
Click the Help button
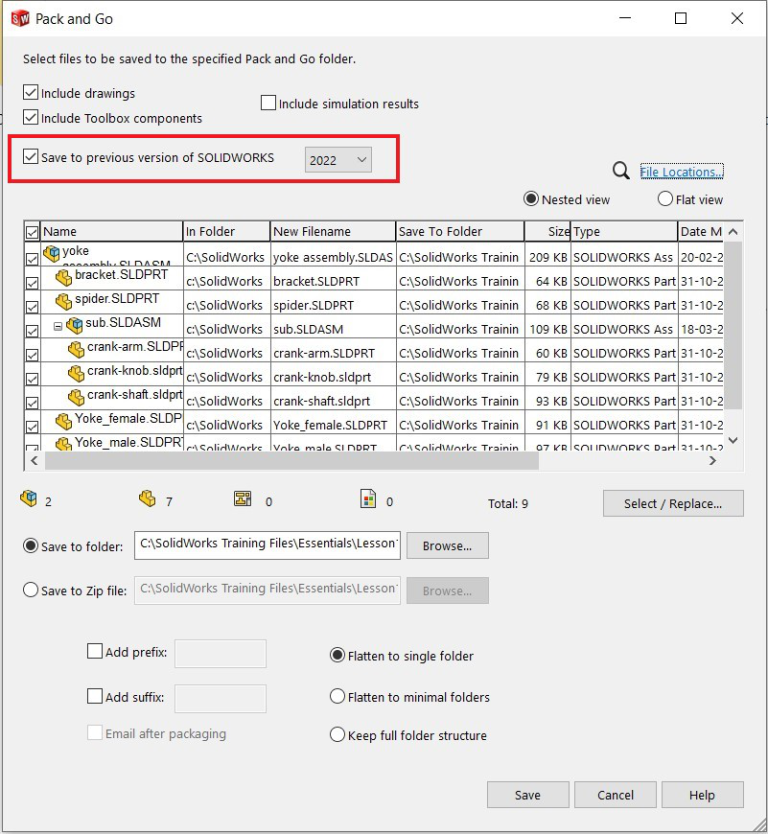(702, 795)
